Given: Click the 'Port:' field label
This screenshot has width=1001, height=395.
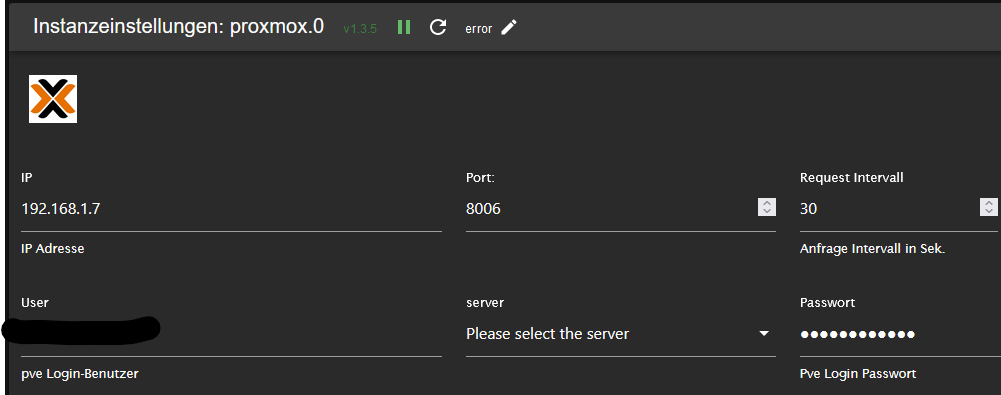Looking at the screenshot, I should (x=481, y=178).
